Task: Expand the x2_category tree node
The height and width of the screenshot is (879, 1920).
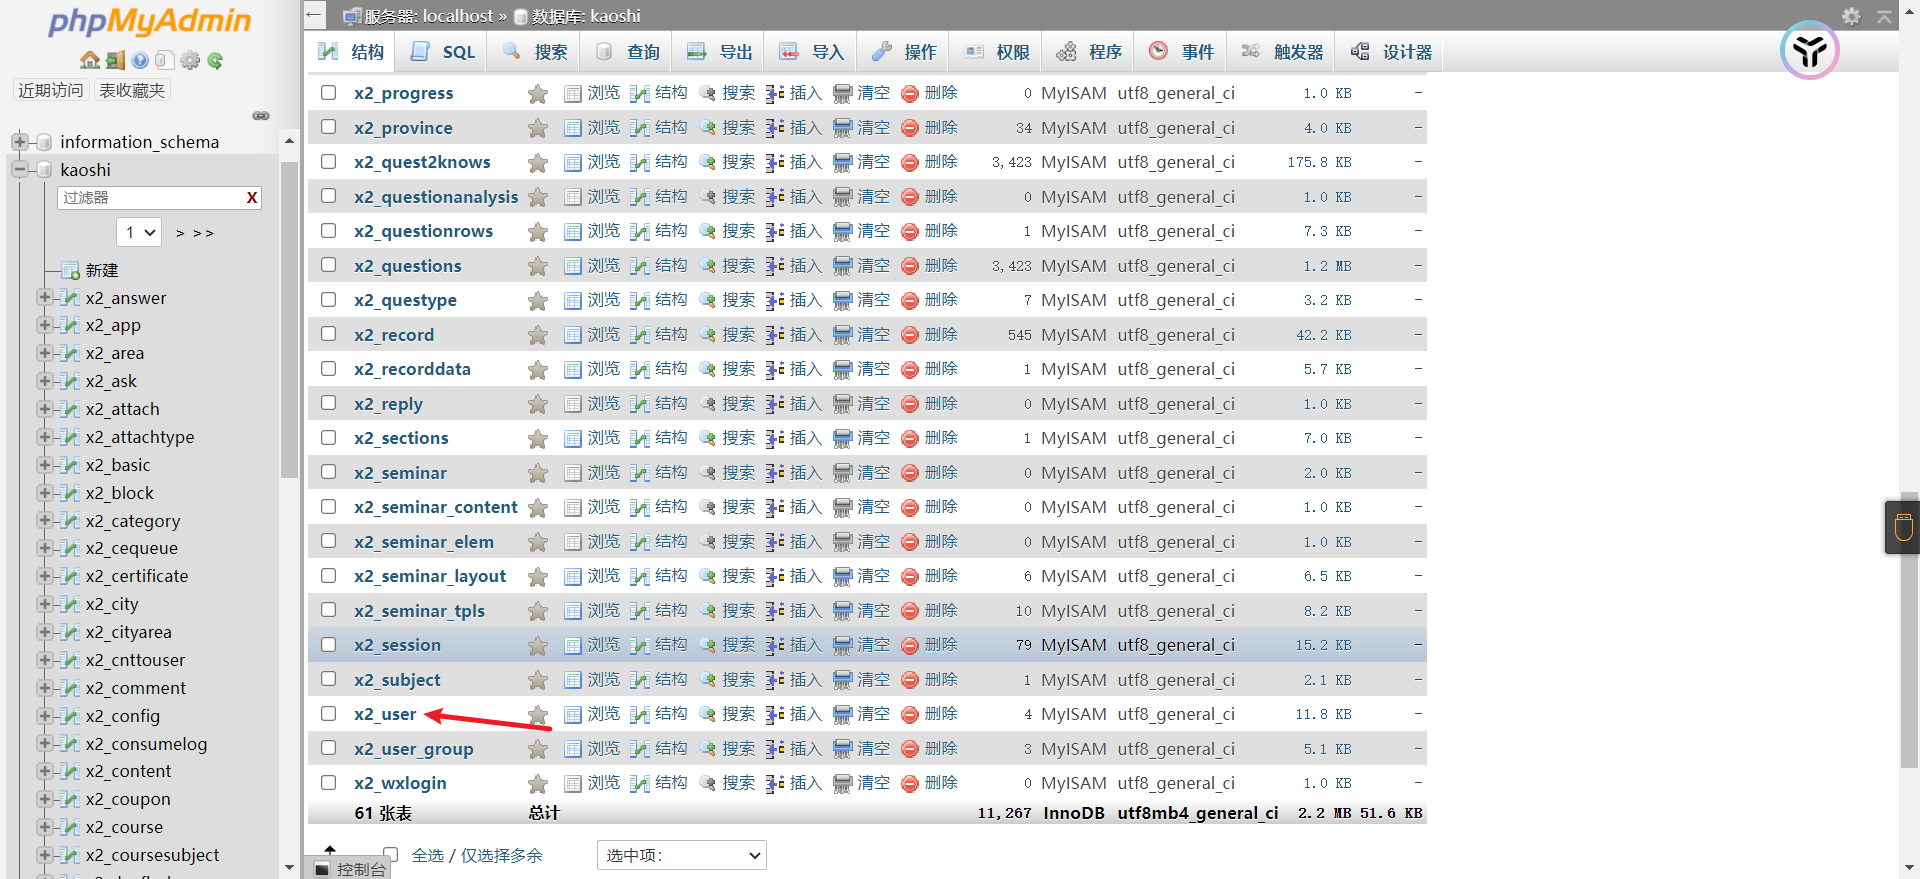Action: click(44, 520)
